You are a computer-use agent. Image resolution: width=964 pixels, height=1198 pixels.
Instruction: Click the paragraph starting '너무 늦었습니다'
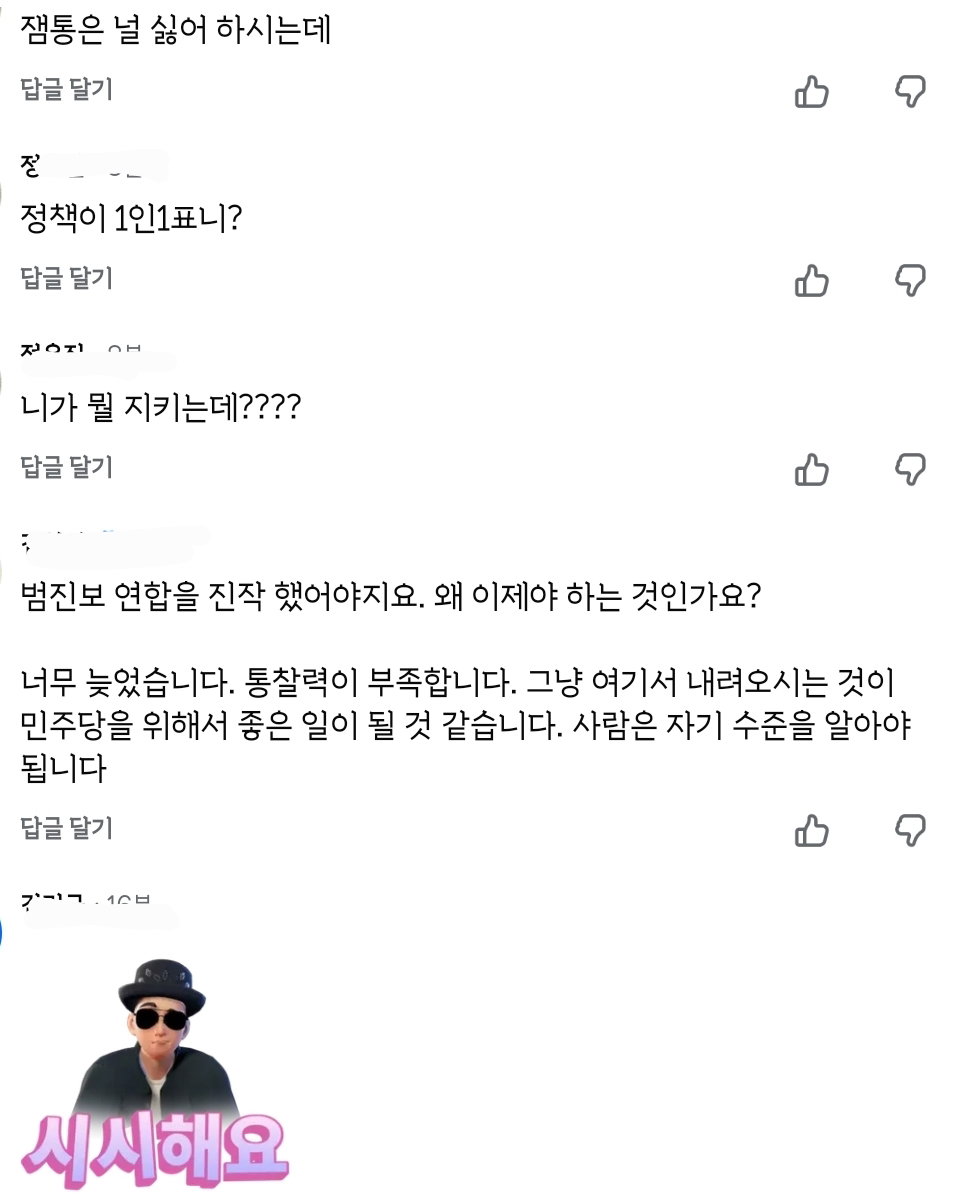coord(466,724)
